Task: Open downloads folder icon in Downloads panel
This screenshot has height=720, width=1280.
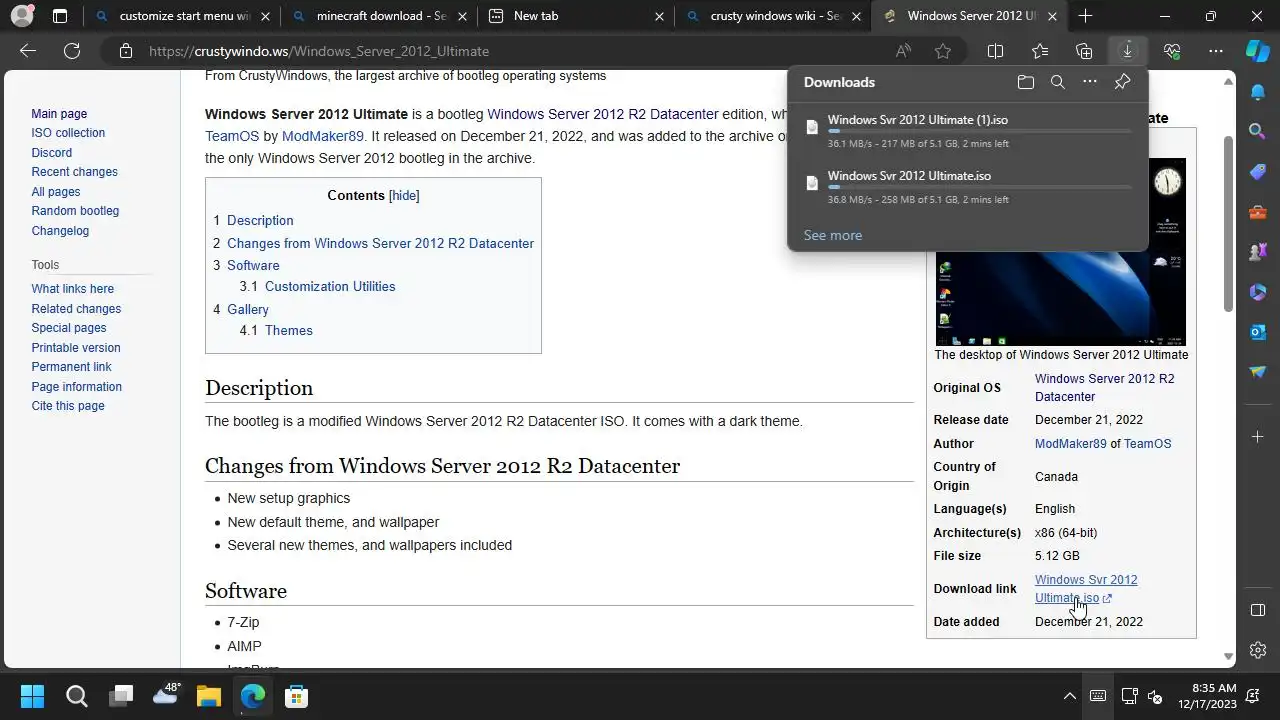Action: pyautogui.click(x=1025, y=82)
